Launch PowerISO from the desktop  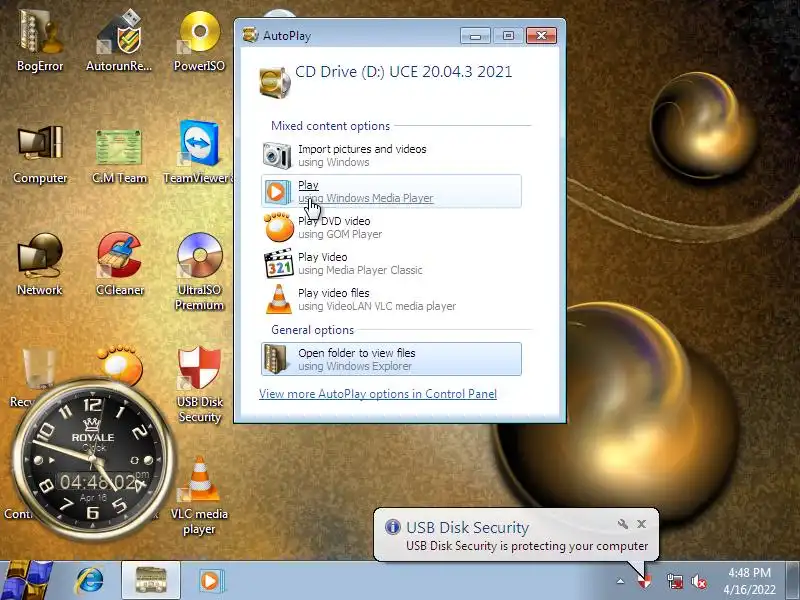(199, 42)
